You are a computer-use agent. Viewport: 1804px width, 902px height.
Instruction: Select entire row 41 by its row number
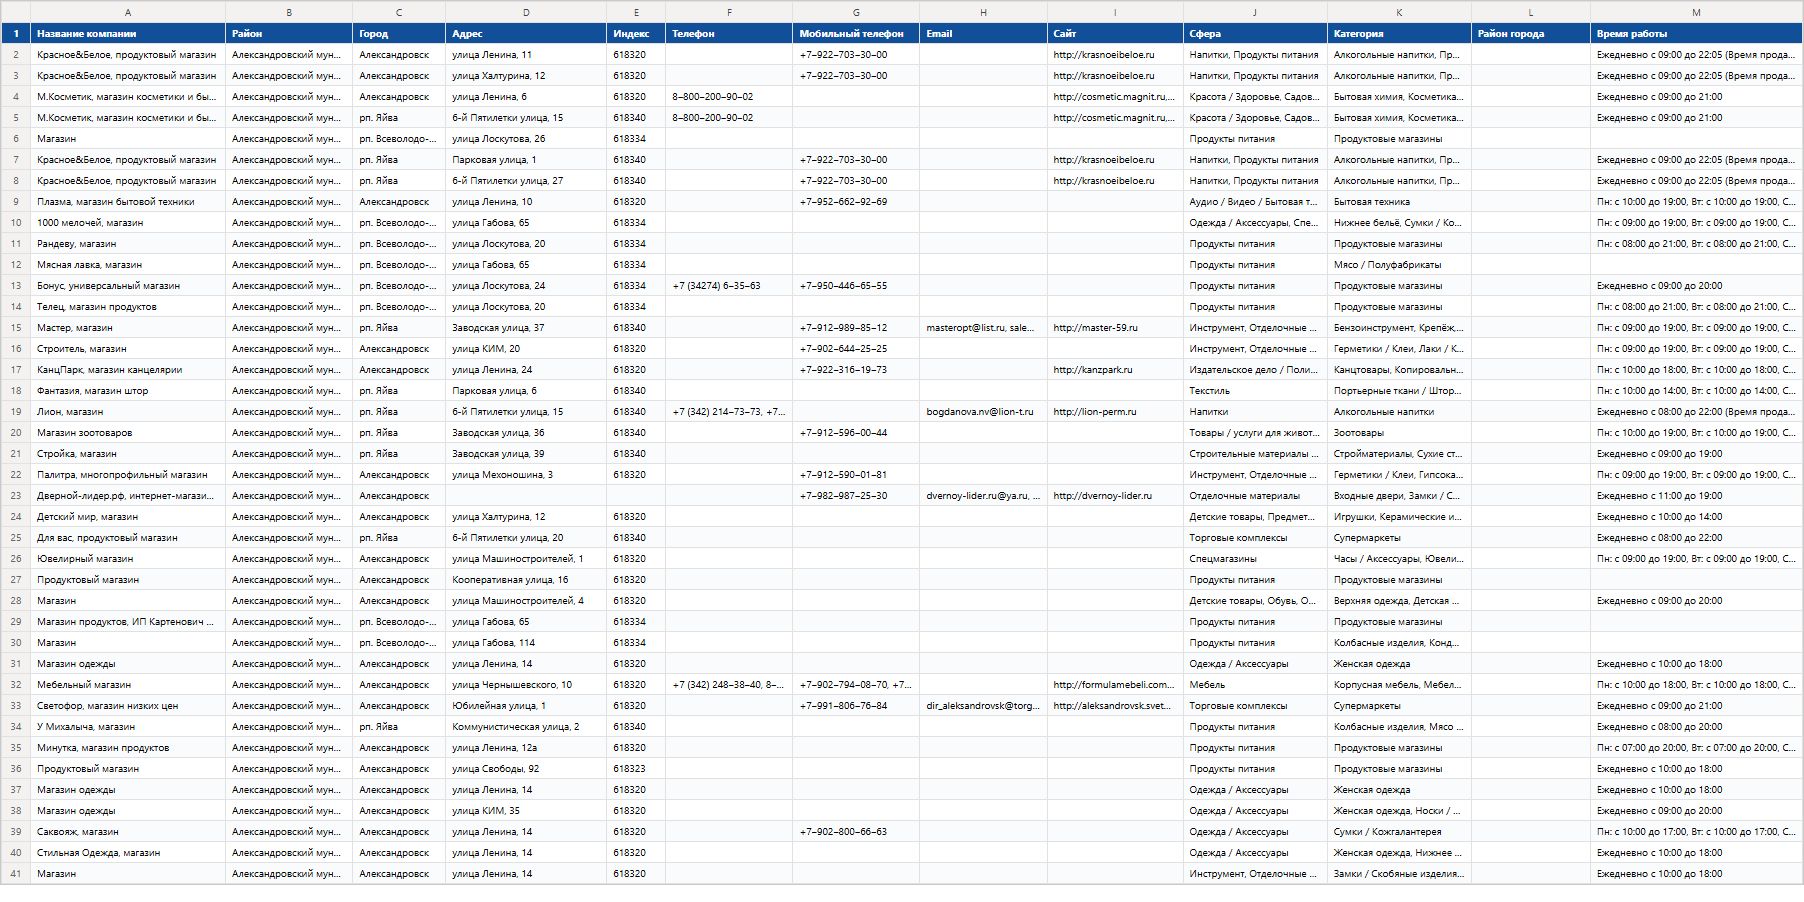click(x=16, y=874)
